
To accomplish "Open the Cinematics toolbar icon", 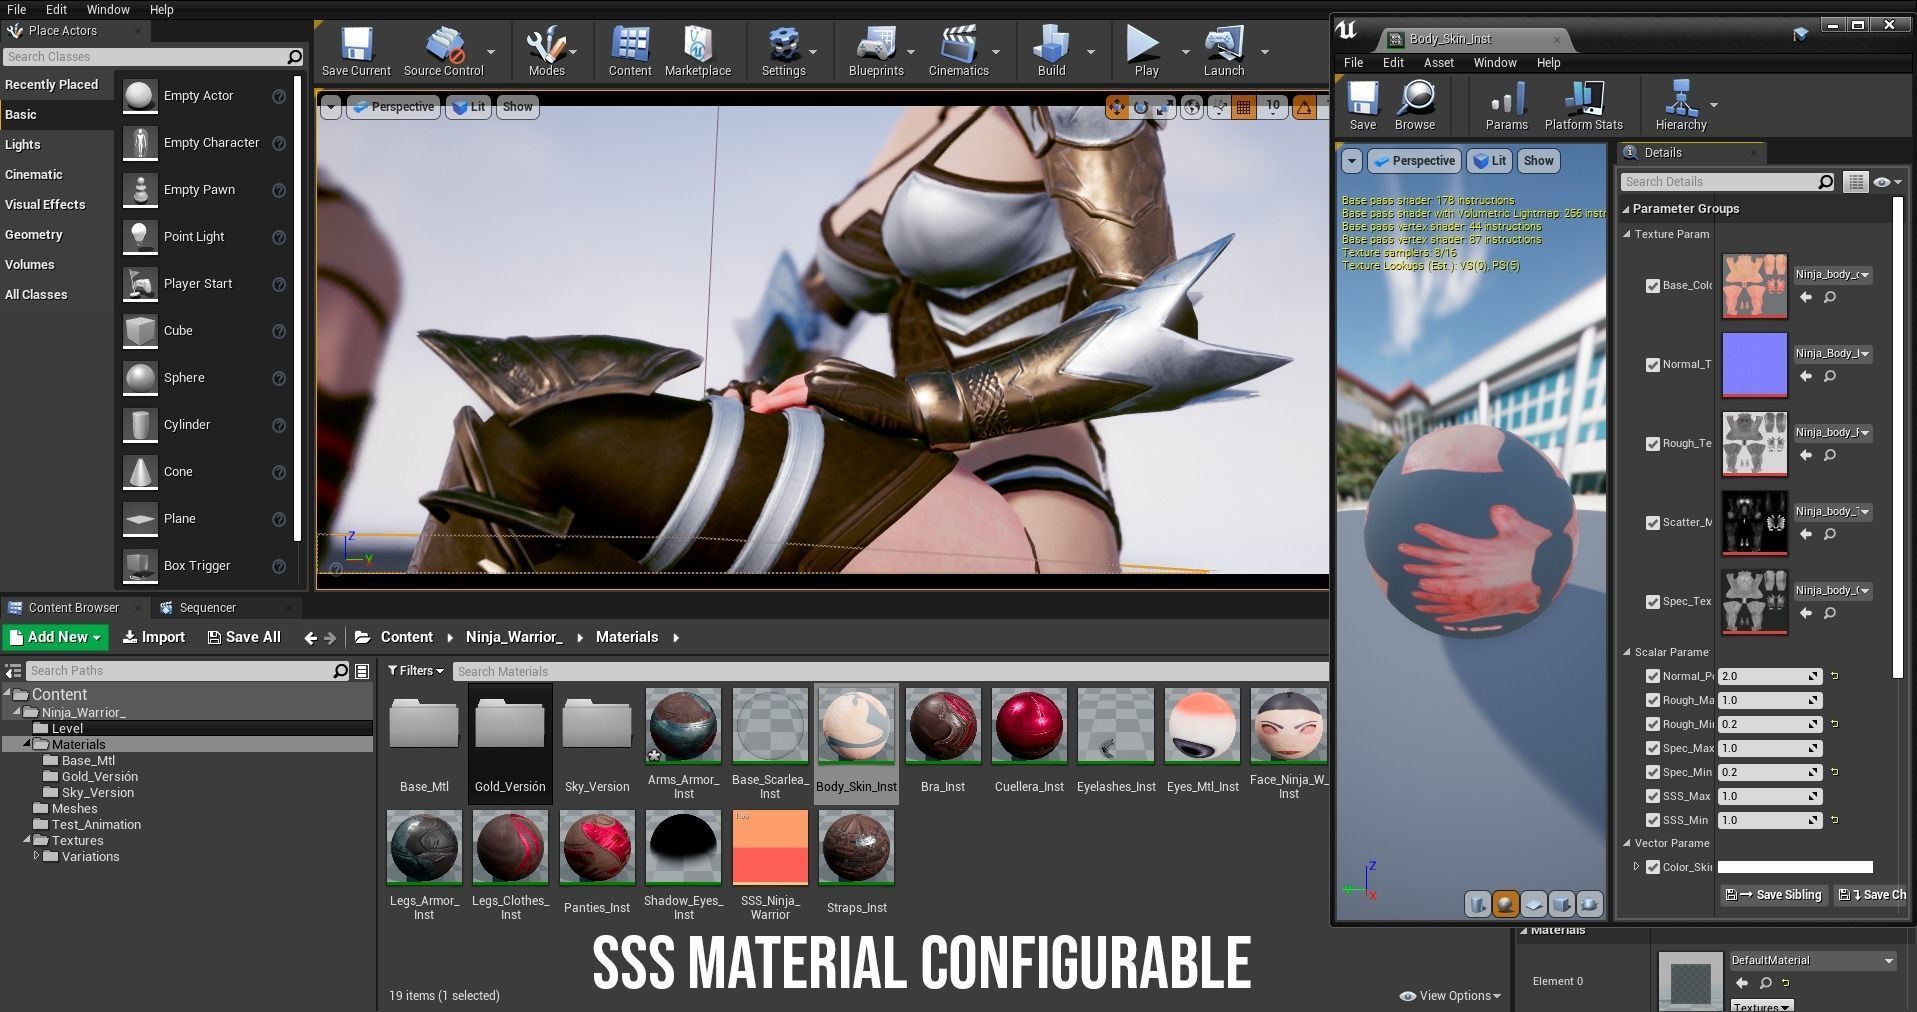I will click(959, 52).
